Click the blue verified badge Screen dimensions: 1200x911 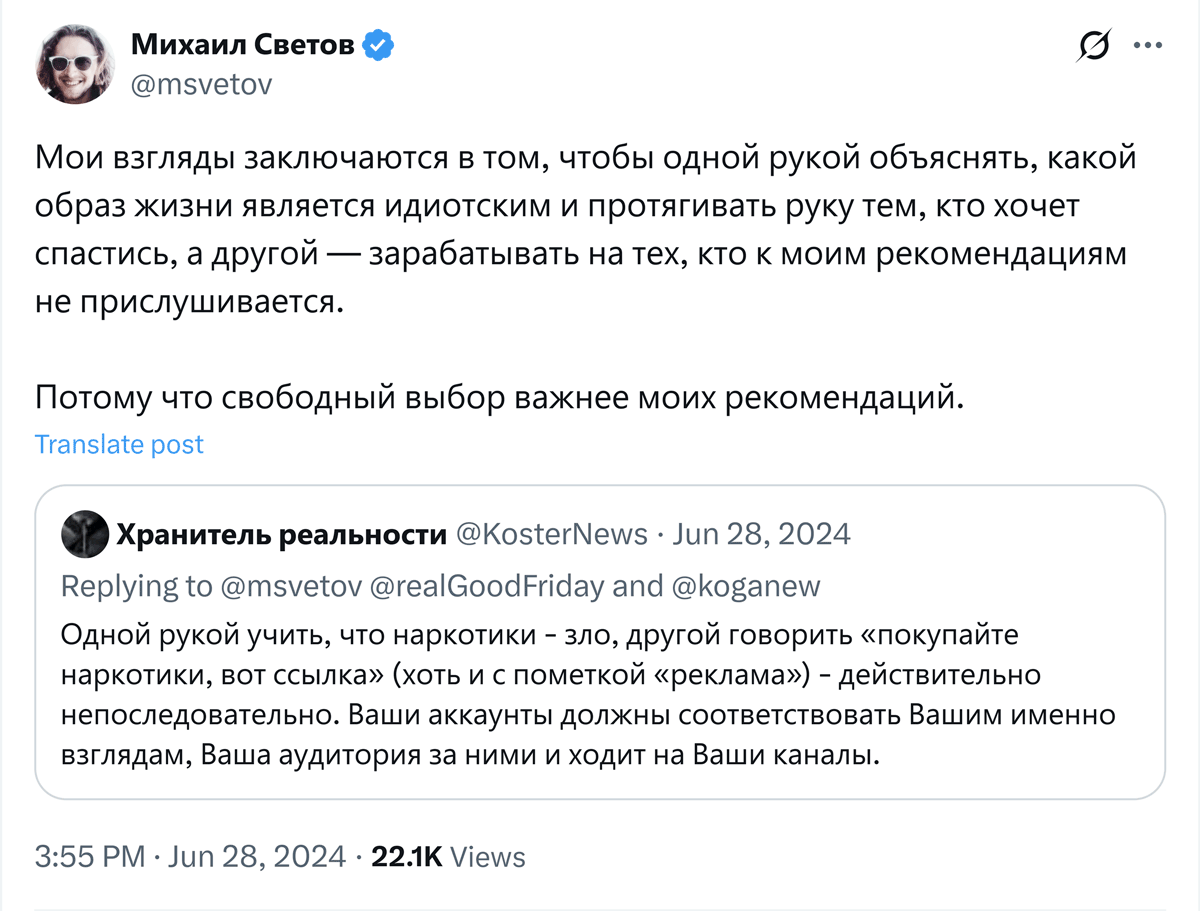378,44
